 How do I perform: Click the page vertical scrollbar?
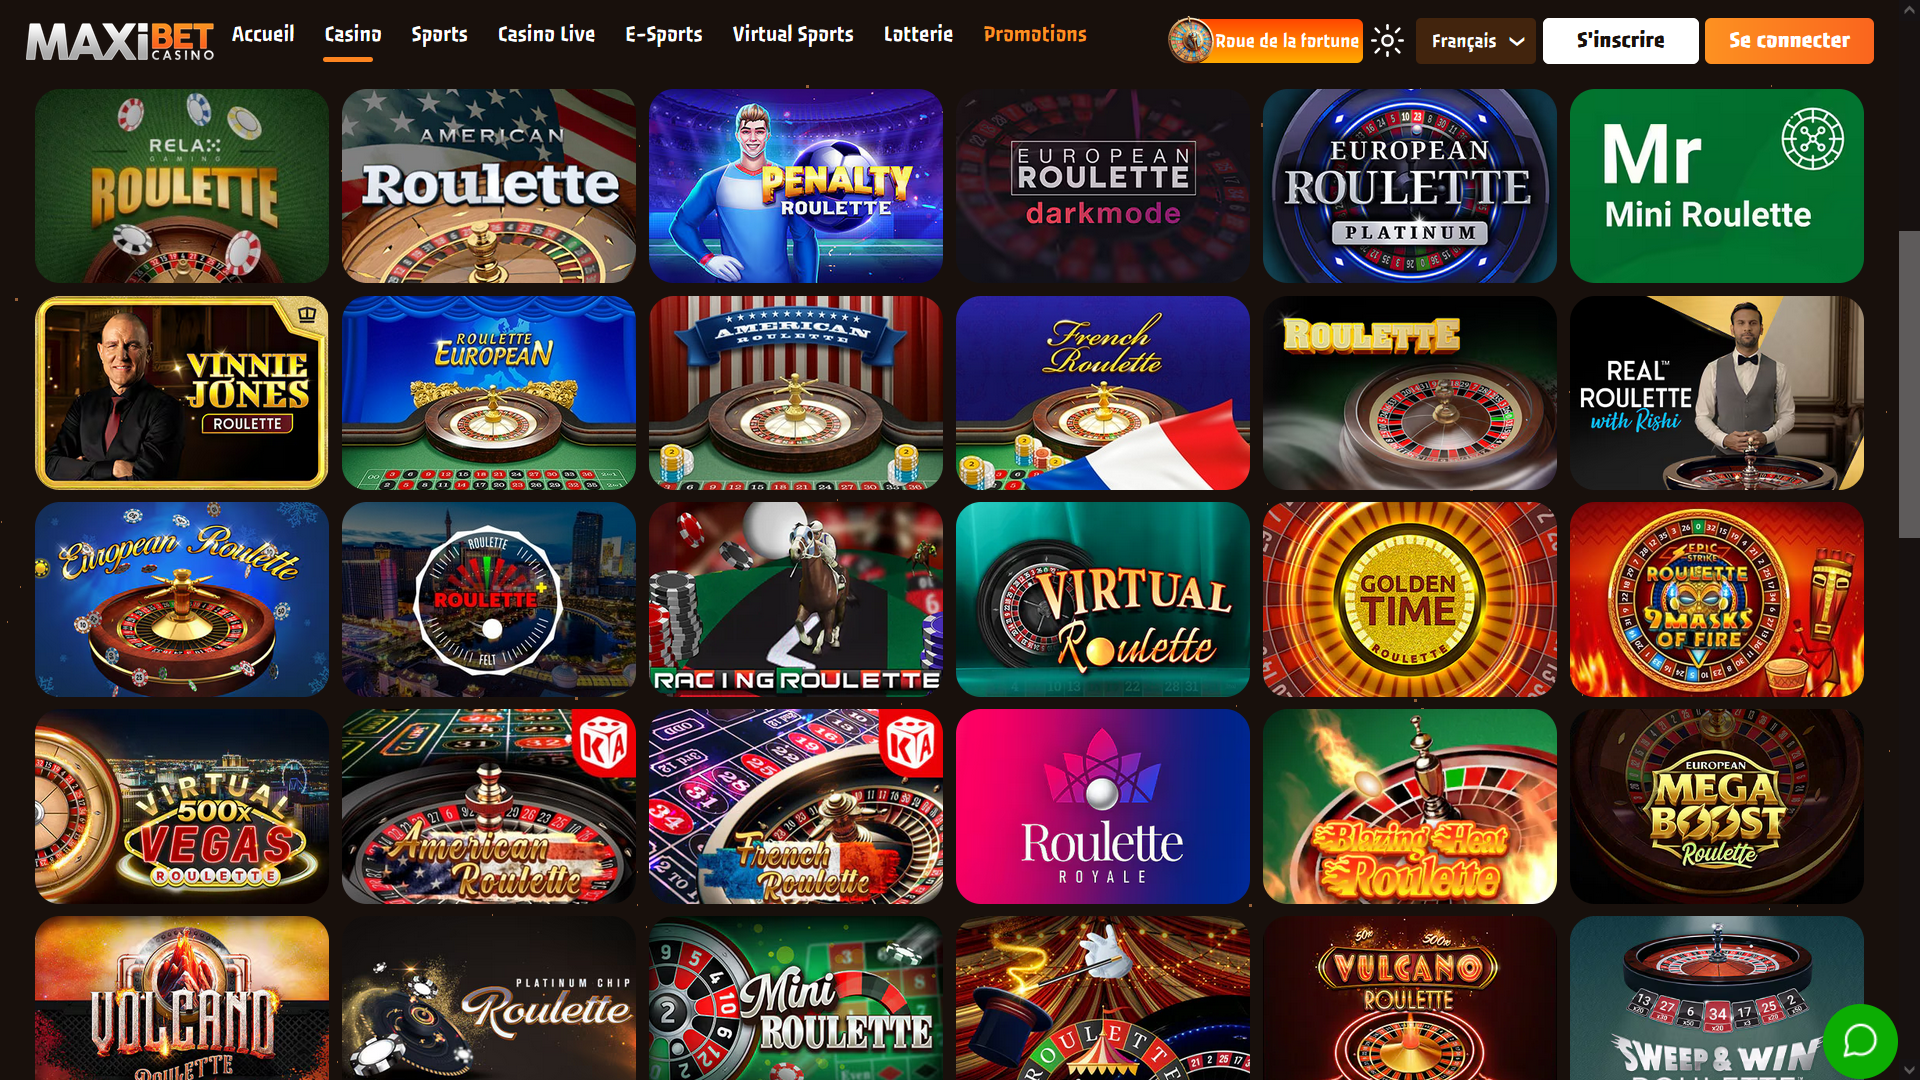[x=1909, y=385]
